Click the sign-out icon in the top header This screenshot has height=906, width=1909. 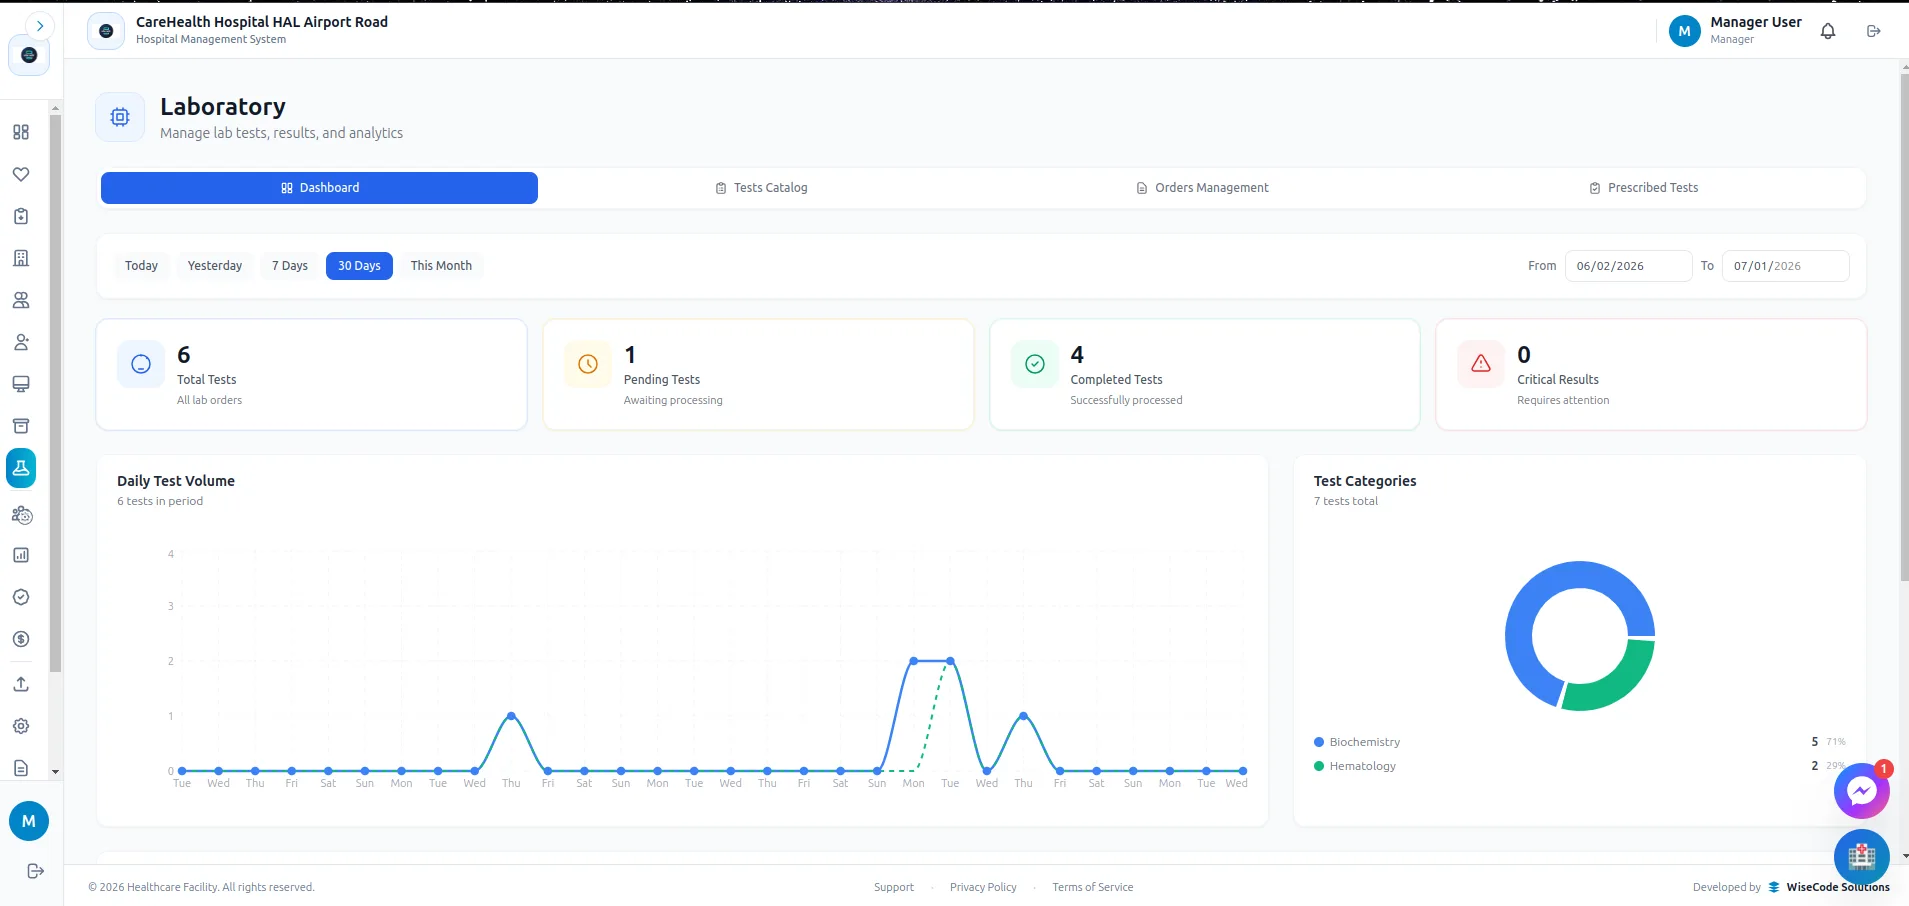[x=1874, y=31]
